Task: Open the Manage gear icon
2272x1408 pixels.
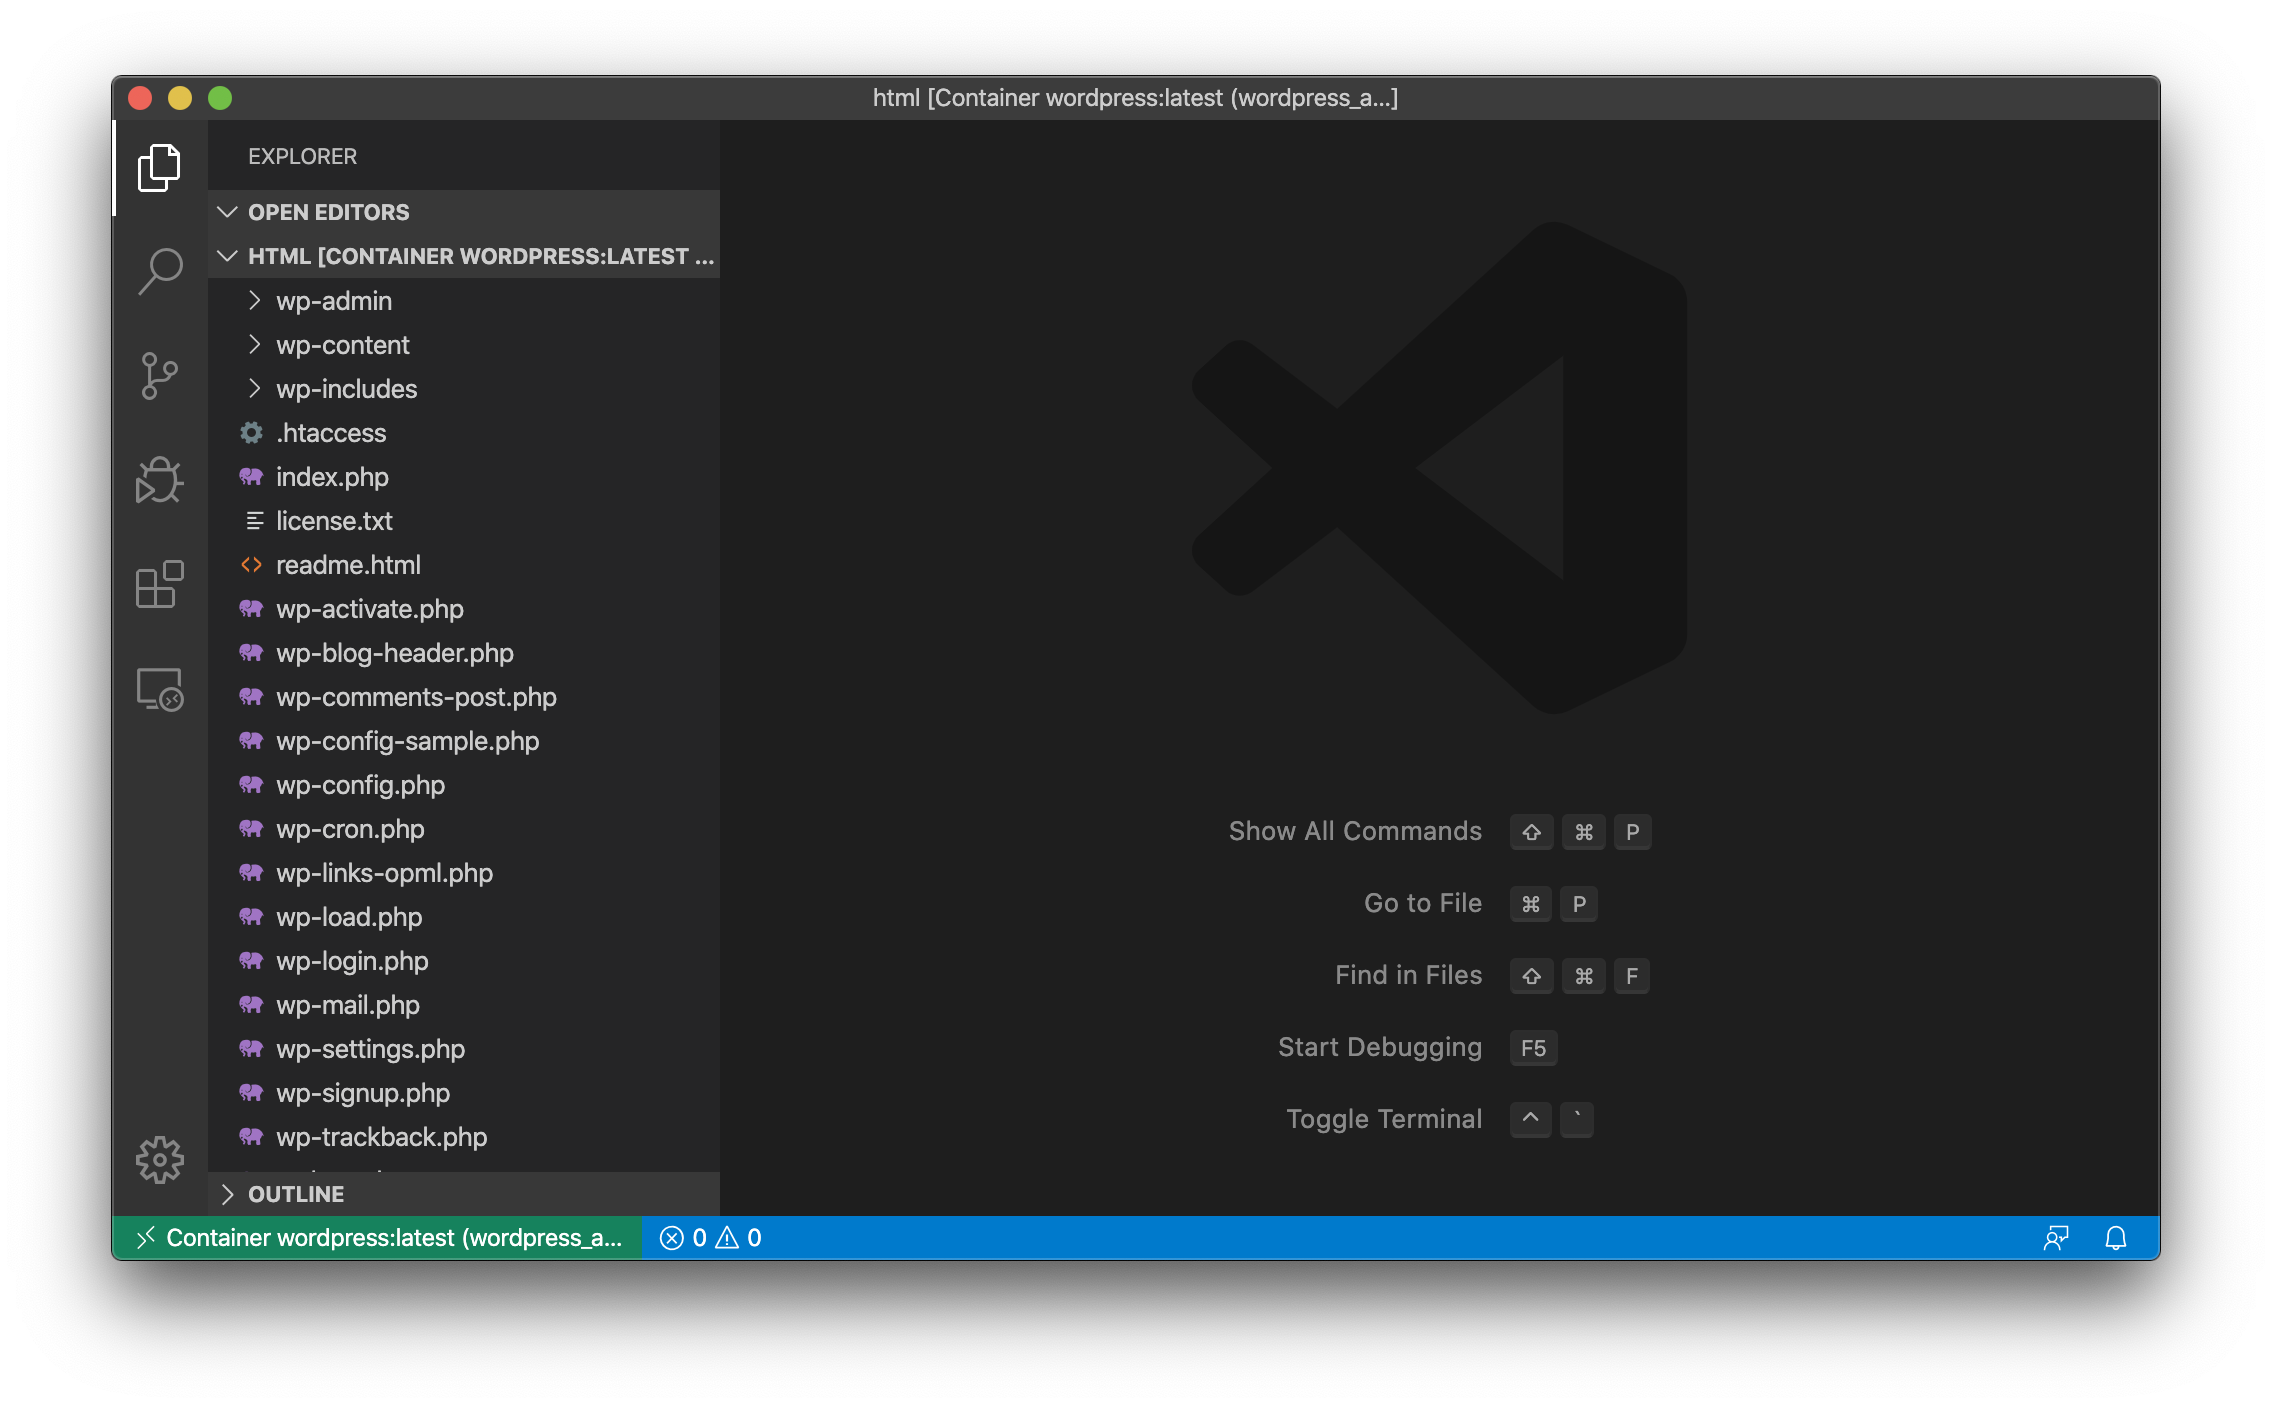Action: tap(159, 1160)
